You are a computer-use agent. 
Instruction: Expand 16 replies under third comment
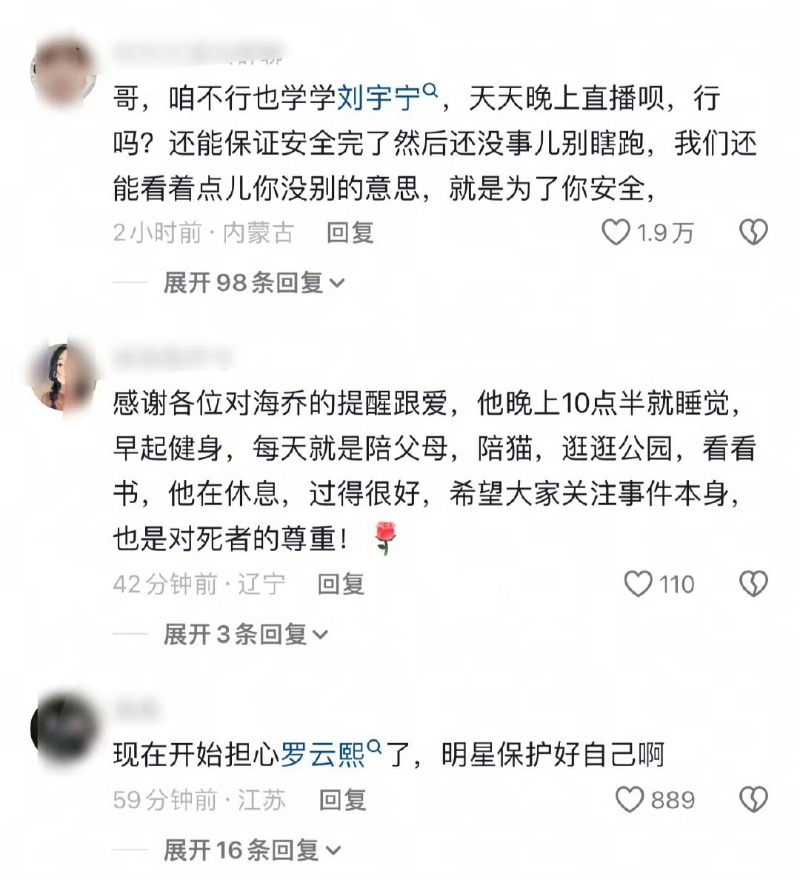point(253,850)
